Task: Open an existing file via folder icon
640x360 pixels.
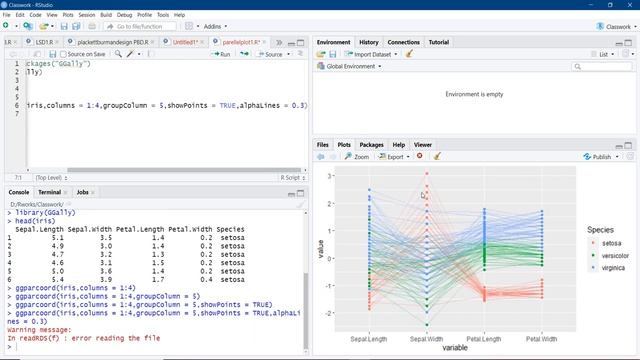Action: click(x=44, y=26)
